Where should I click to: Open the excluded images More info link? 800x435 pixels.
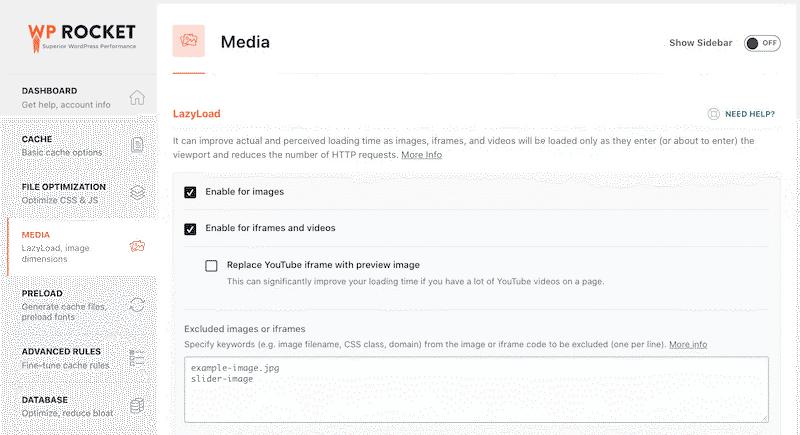(x=688, y=344)
